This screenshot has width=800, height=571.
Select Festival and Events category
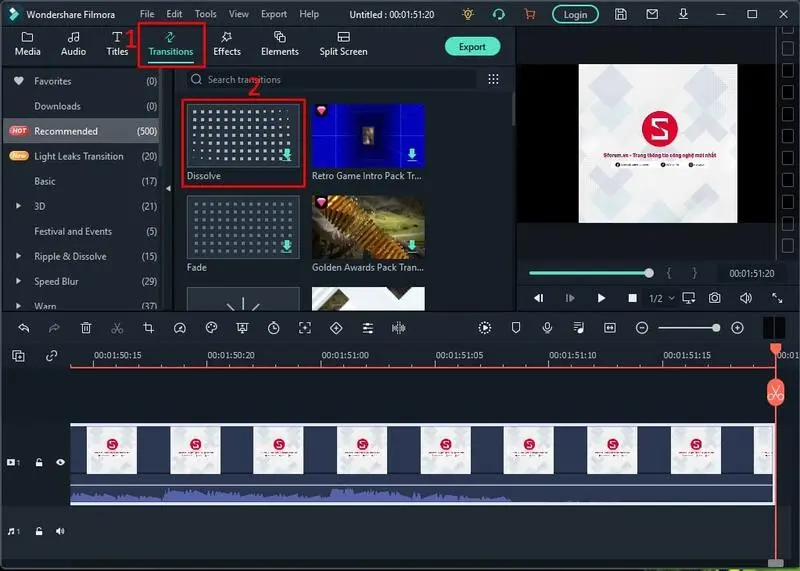pyautogui.click(x=82, y=231)
